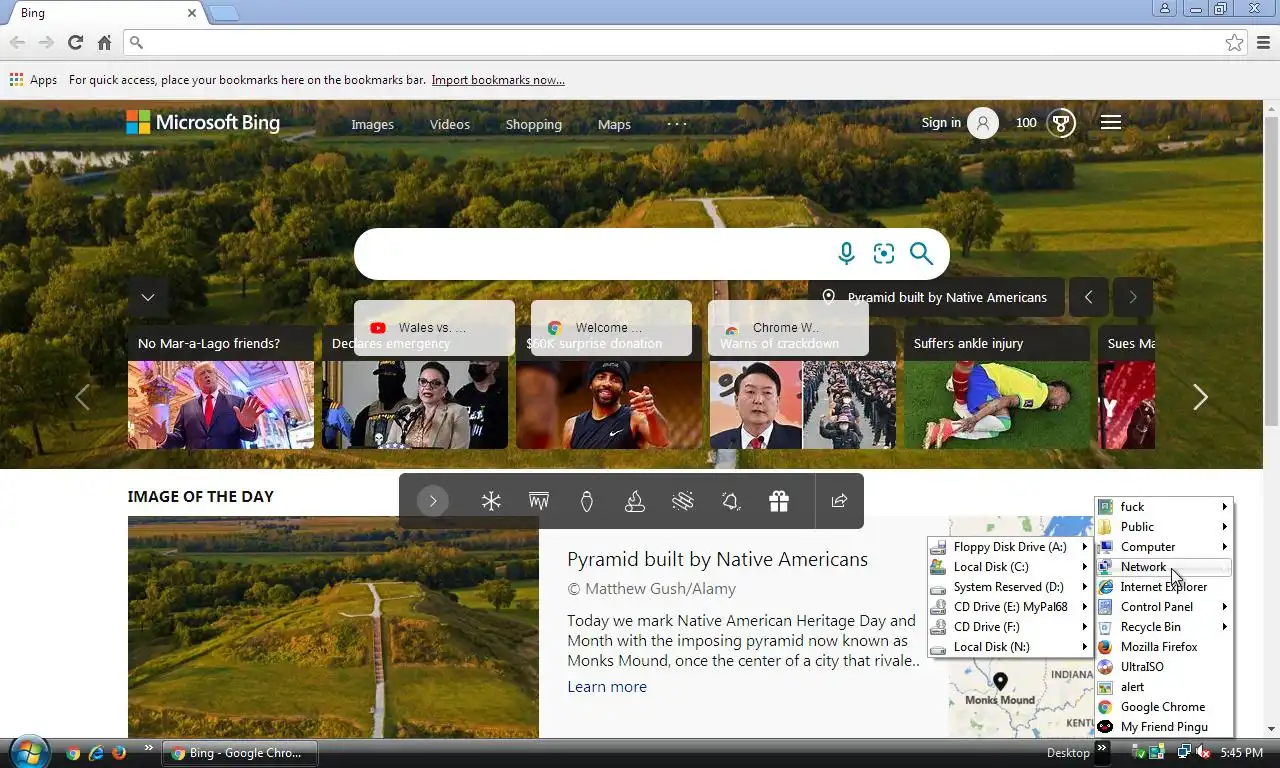Screen dimensions: 1280x768
Task: Click the Bing - Google Chrome taskbar button
Action: (241, 753)
